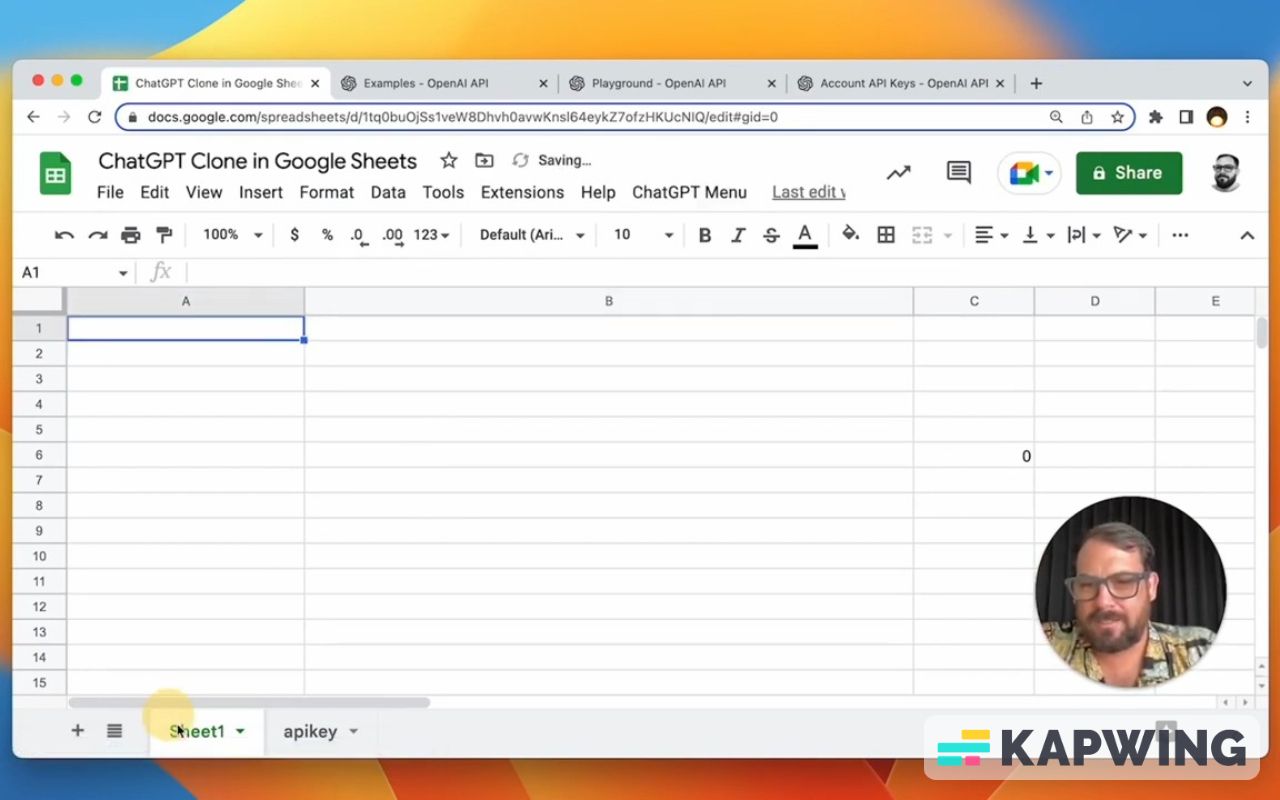Open the Last edit history link

point(808,192)
